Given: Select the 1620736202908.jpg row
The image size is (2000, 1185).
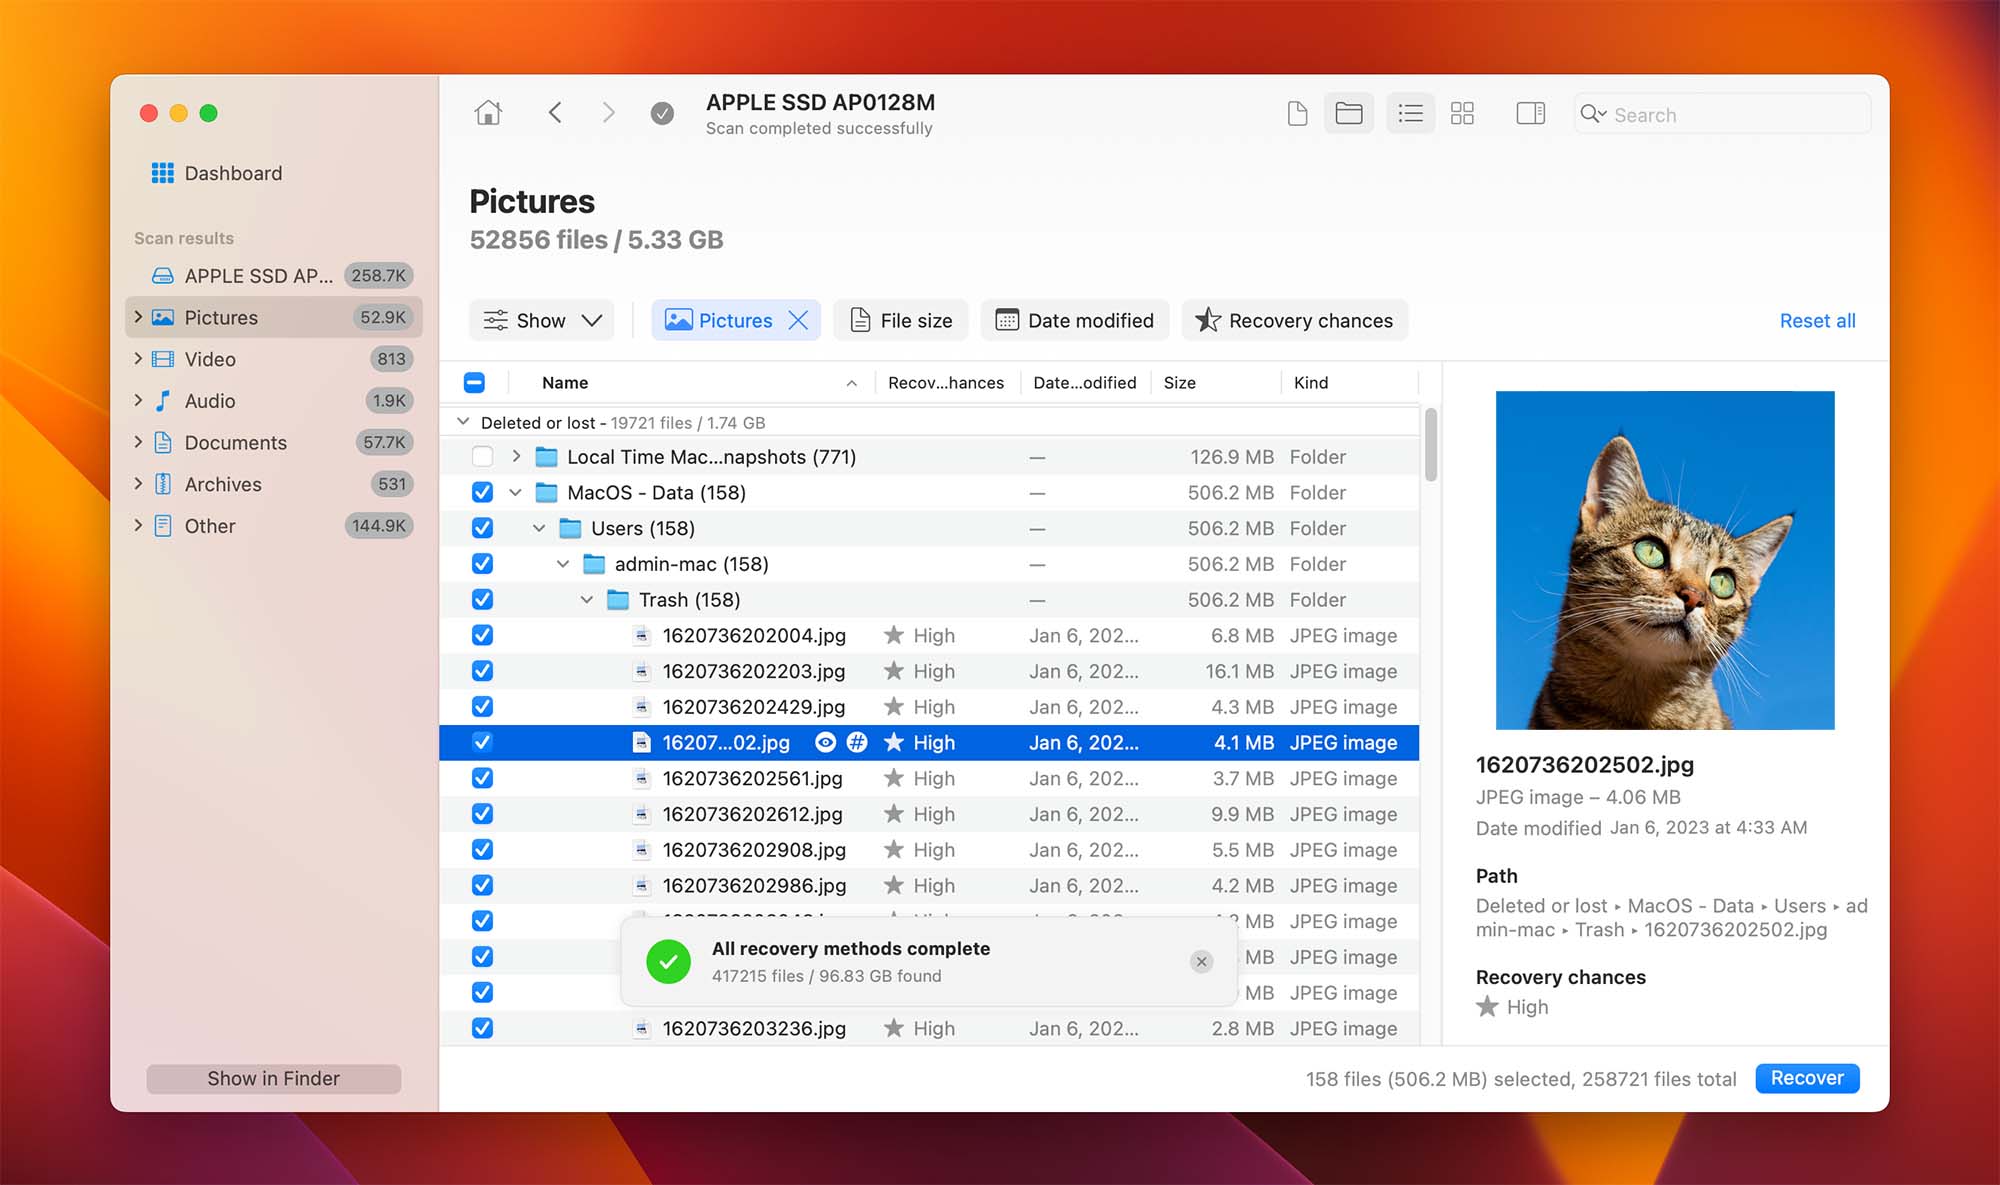Looking at the screenshot, I should (929, 850).
